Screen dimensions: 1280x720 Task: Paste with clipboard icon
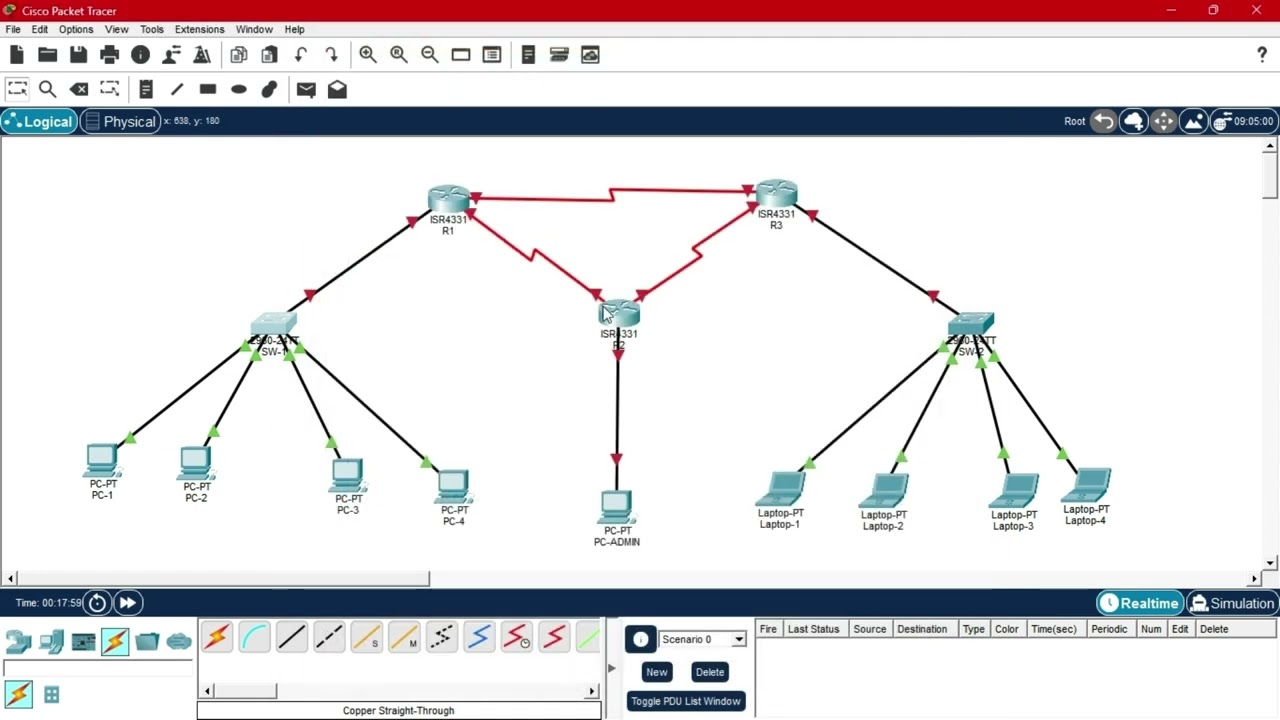(x=269, y=55)
